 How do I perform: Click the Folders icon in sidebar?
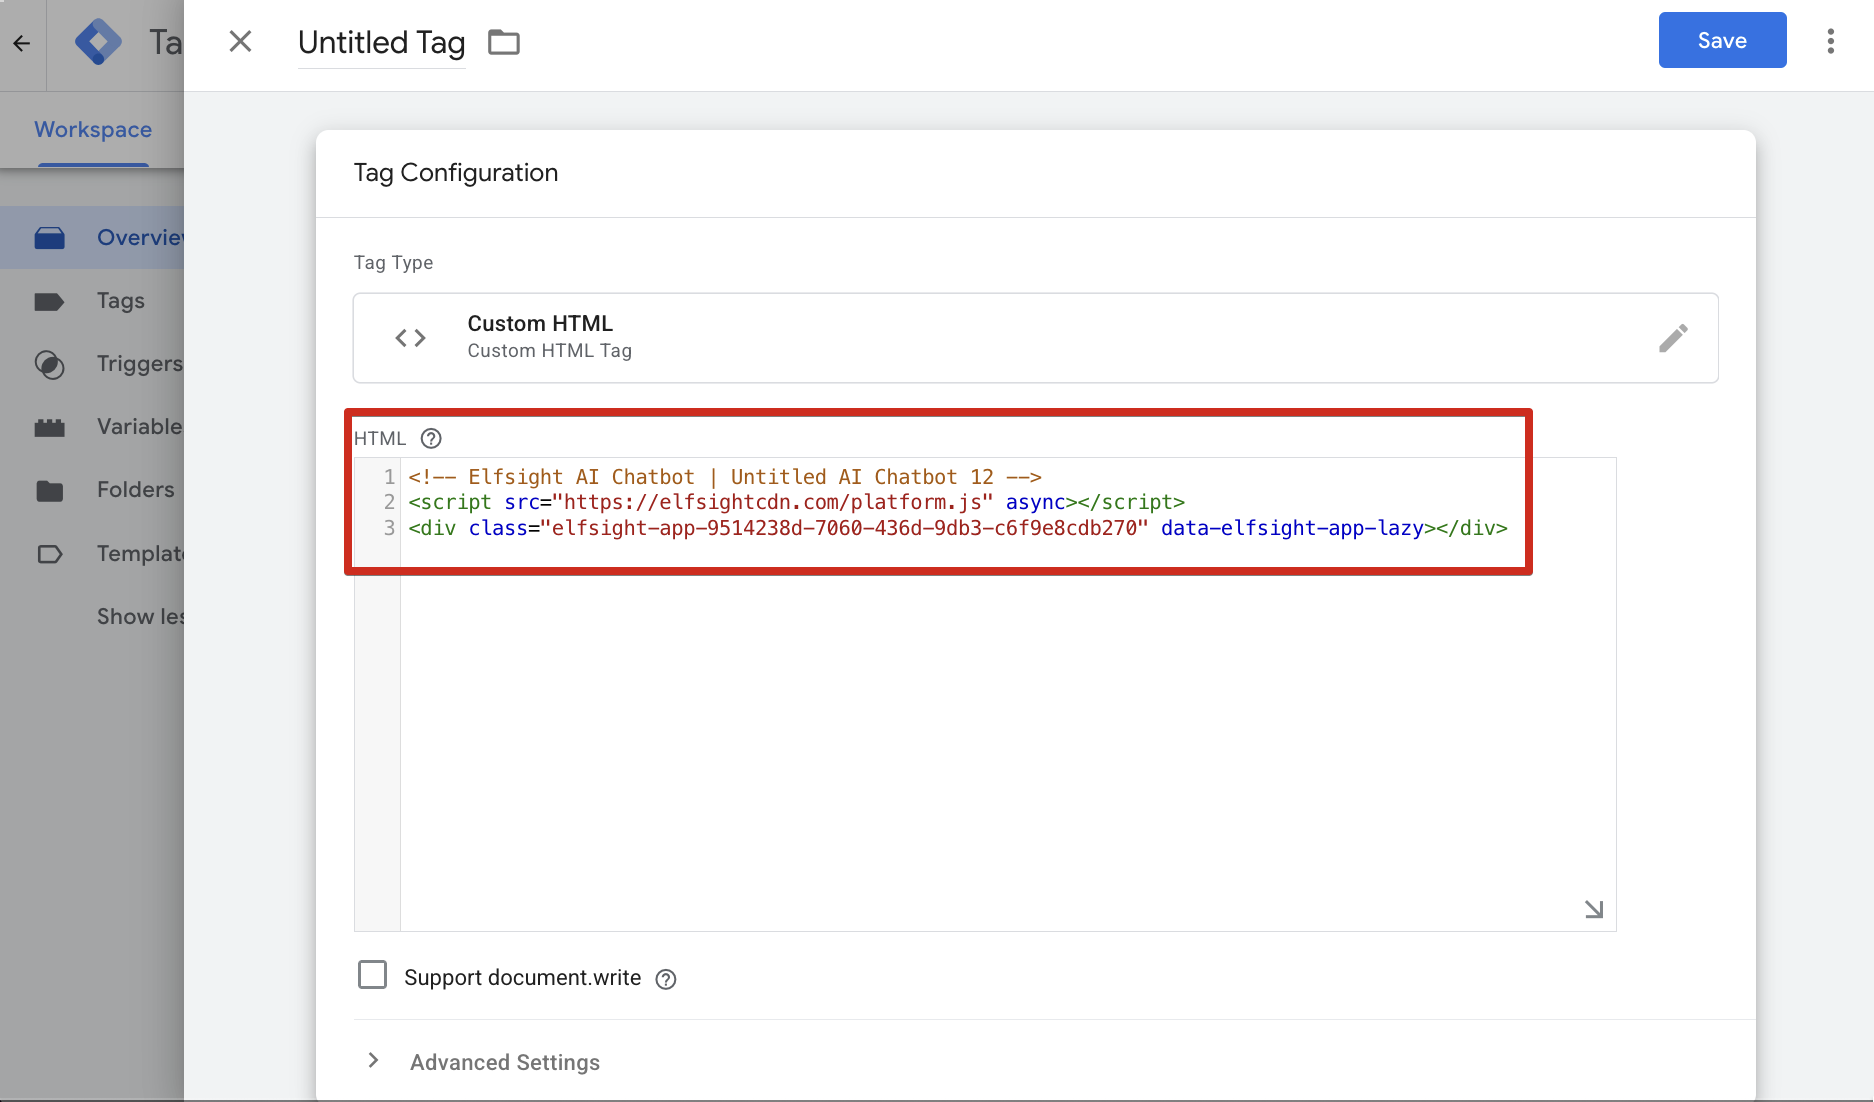pyautogui.click(x=50, y=491)
